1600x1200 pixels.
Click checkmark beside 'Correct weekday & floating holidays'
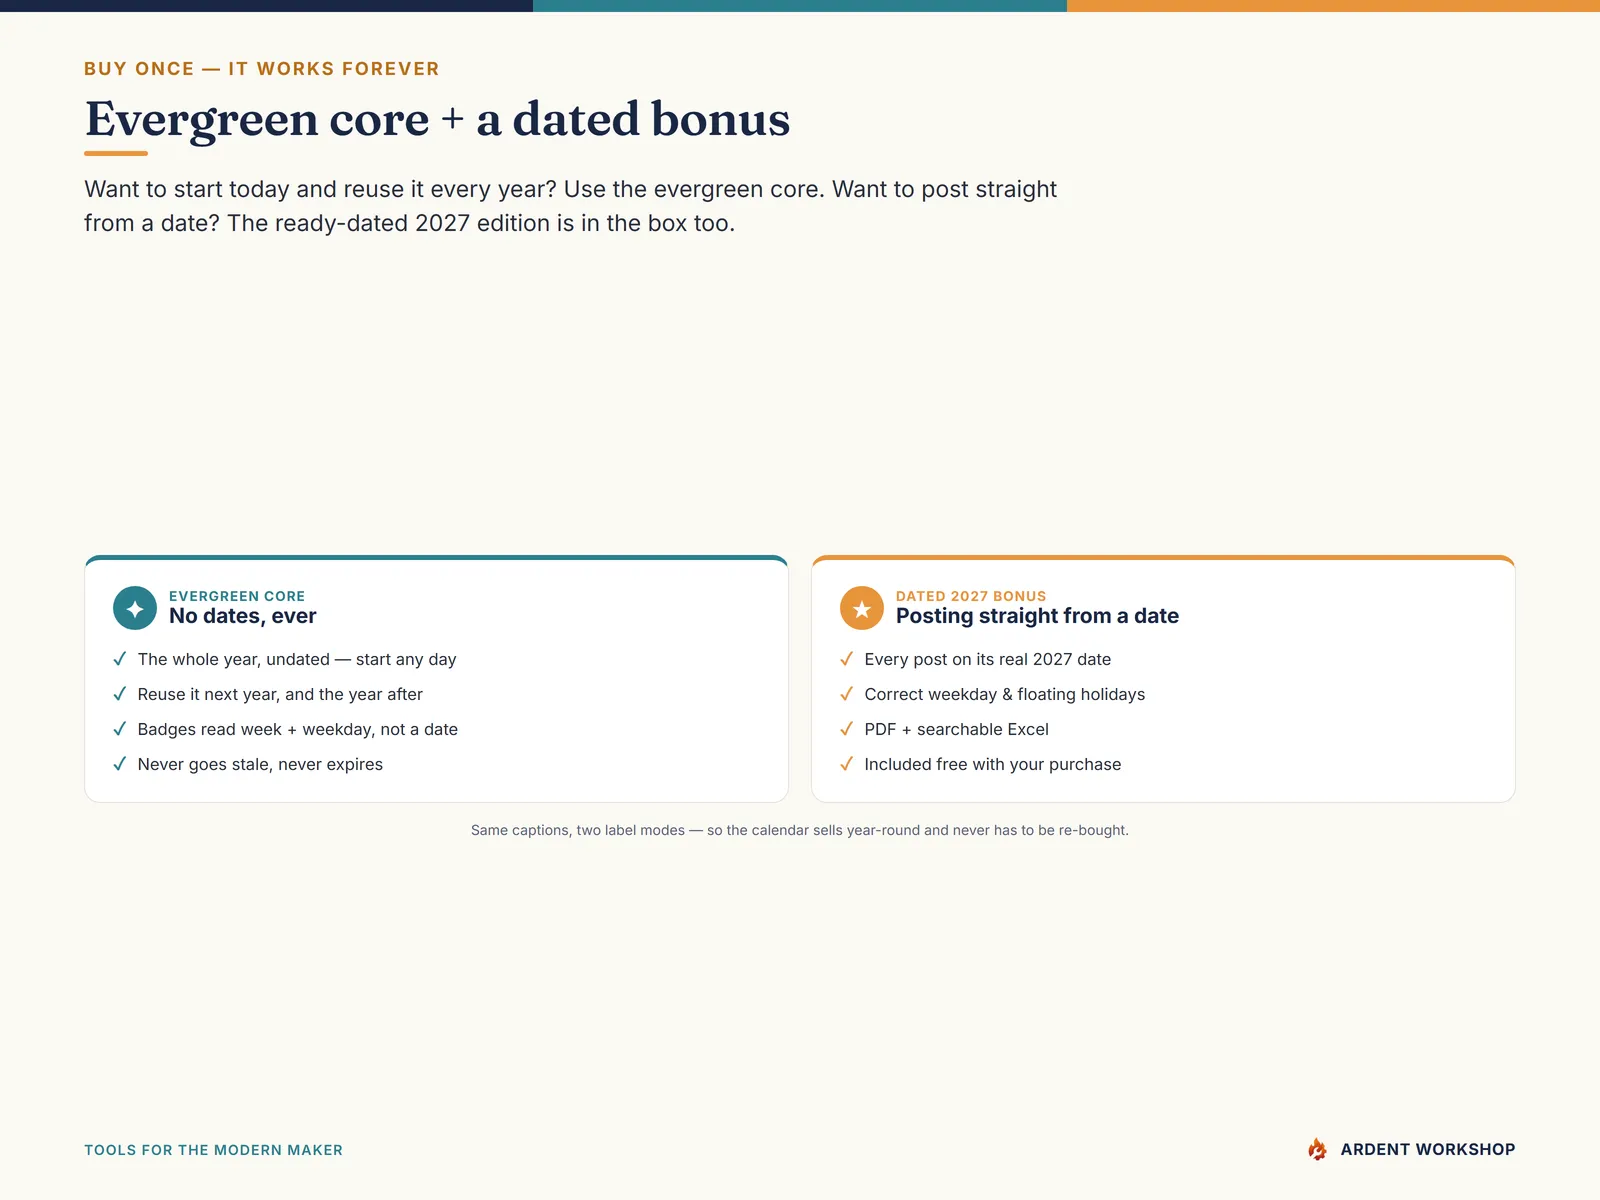[847, 694]
